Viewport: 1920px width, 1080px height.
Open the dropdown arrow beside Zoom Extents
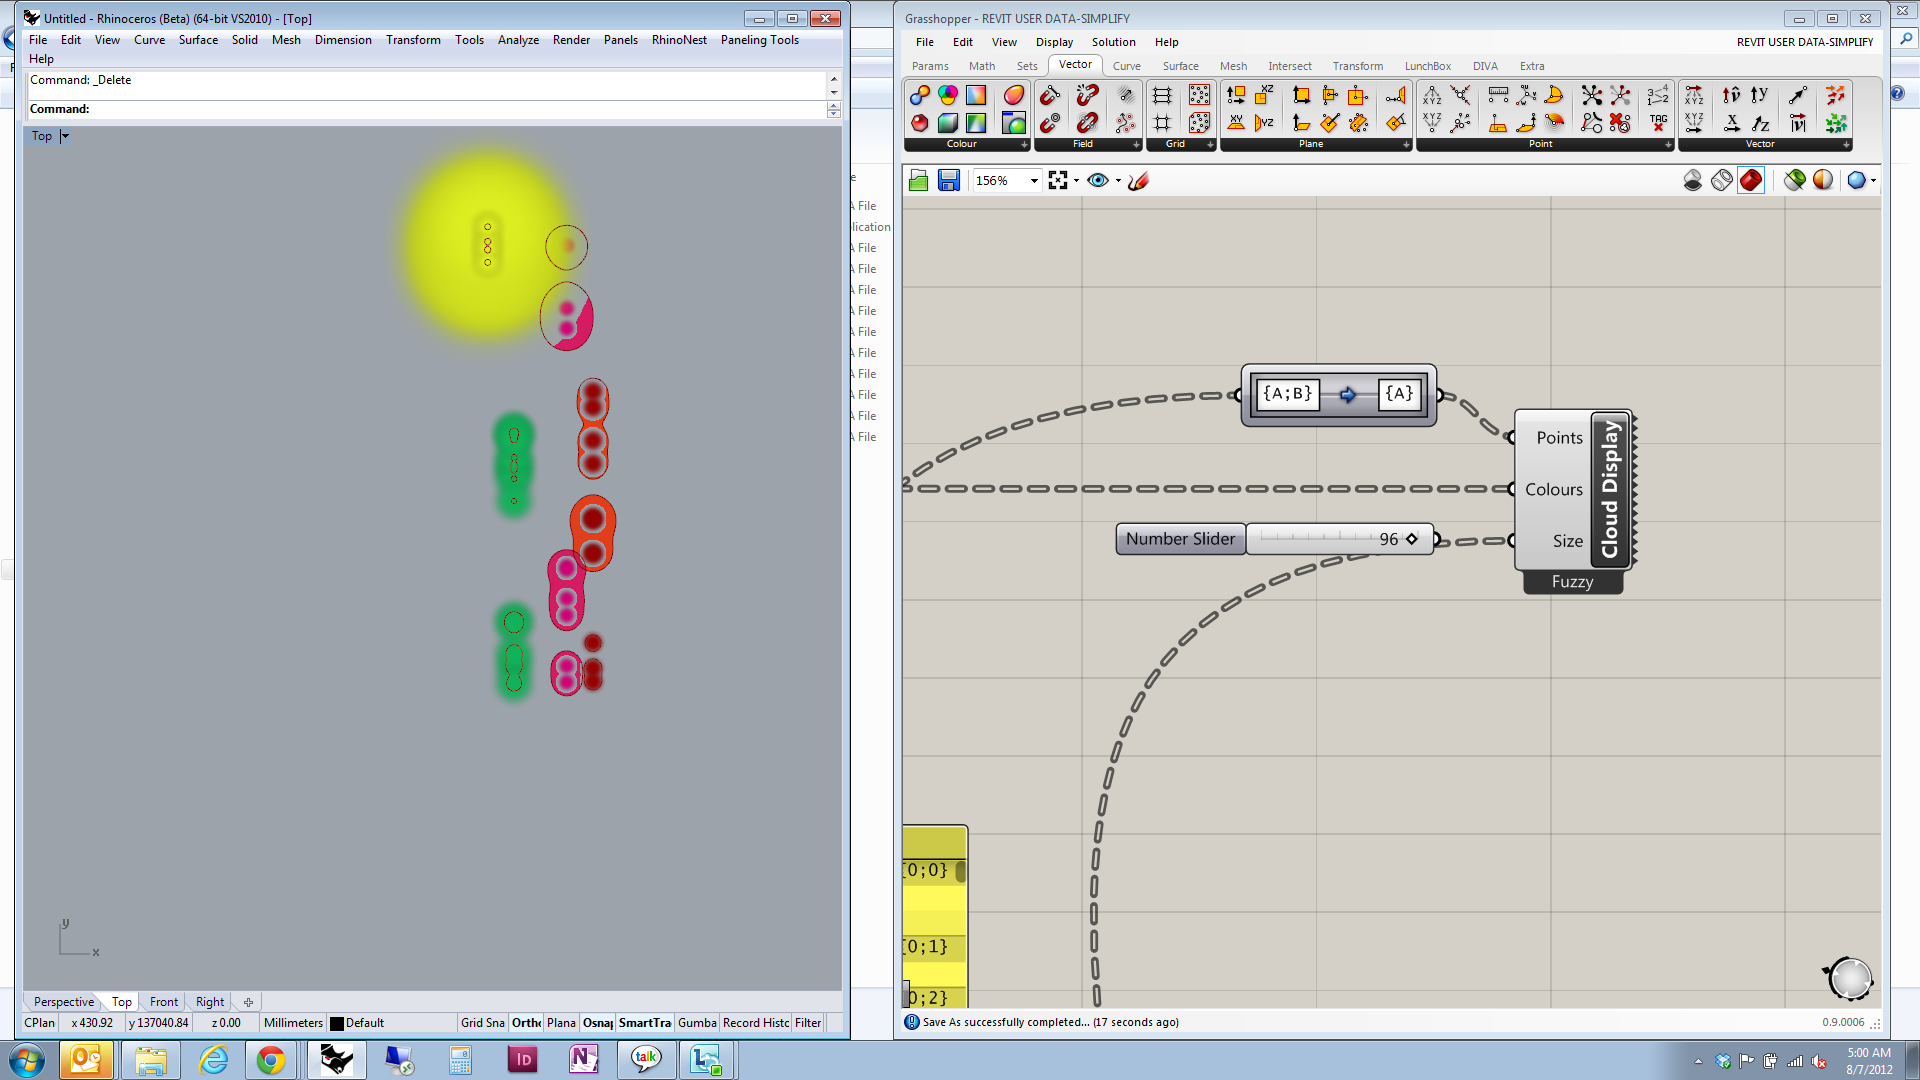(x=1076, y=181)
